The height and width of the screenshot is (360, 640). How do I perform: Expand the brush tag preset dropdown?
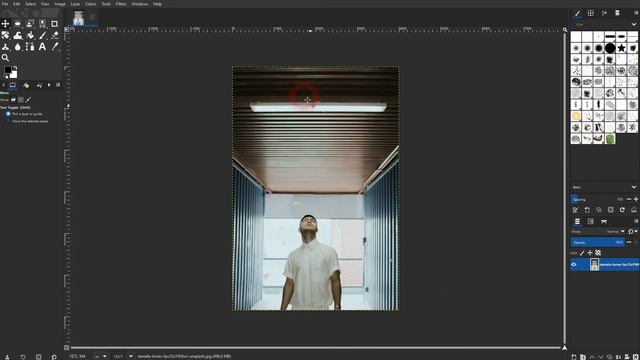pyautogui.click(x=633, y=187)
